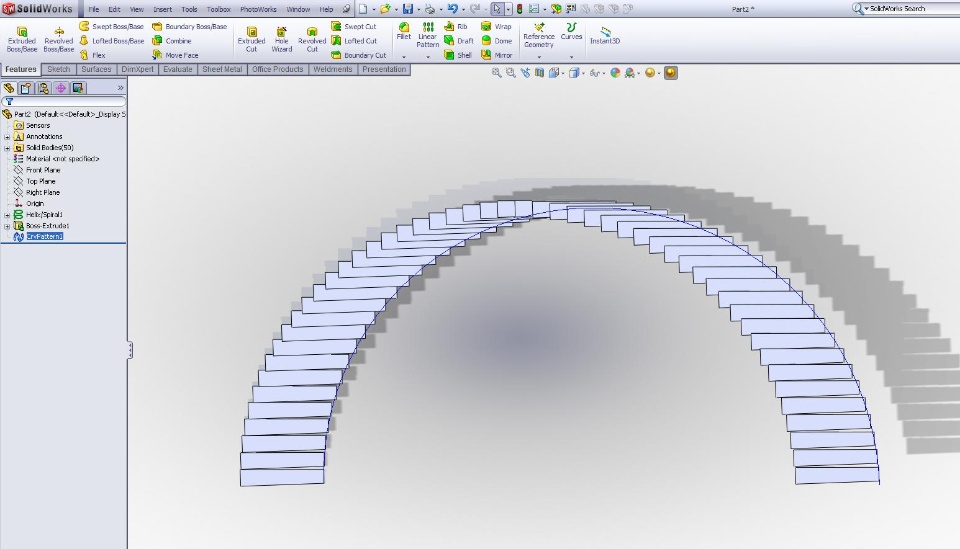
Task: Select the Revolved Cut tool
Action: pos(312,39)
